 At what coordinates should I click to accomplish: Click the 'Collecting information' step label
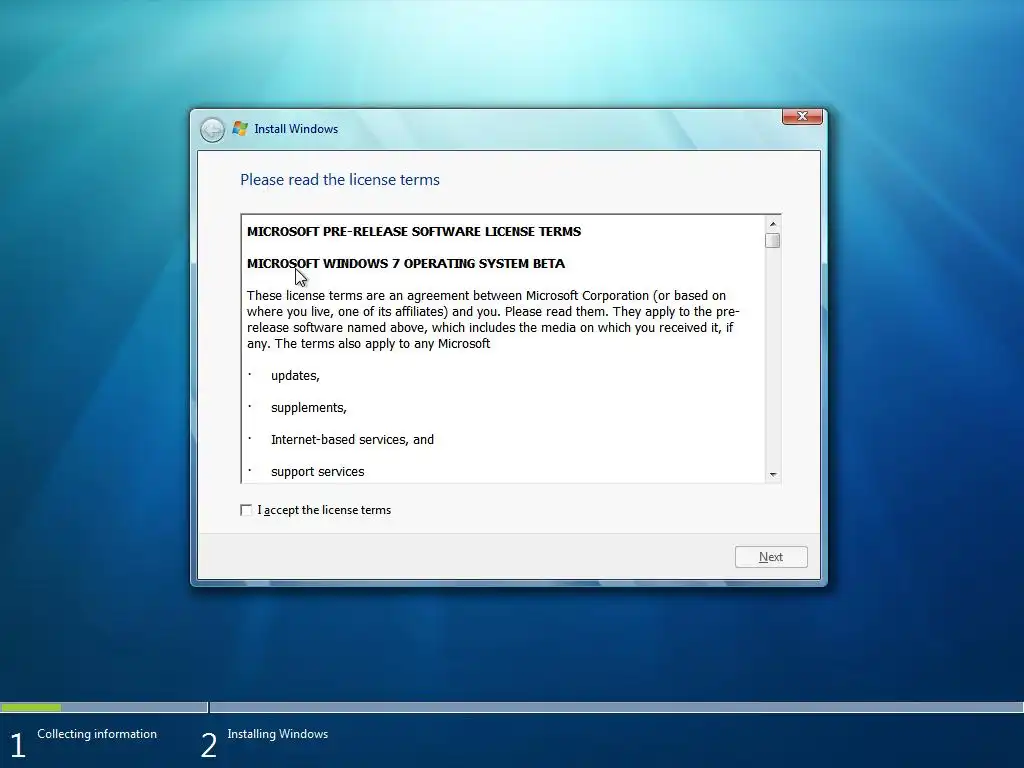pyautogui.click(x=97, y=734)
